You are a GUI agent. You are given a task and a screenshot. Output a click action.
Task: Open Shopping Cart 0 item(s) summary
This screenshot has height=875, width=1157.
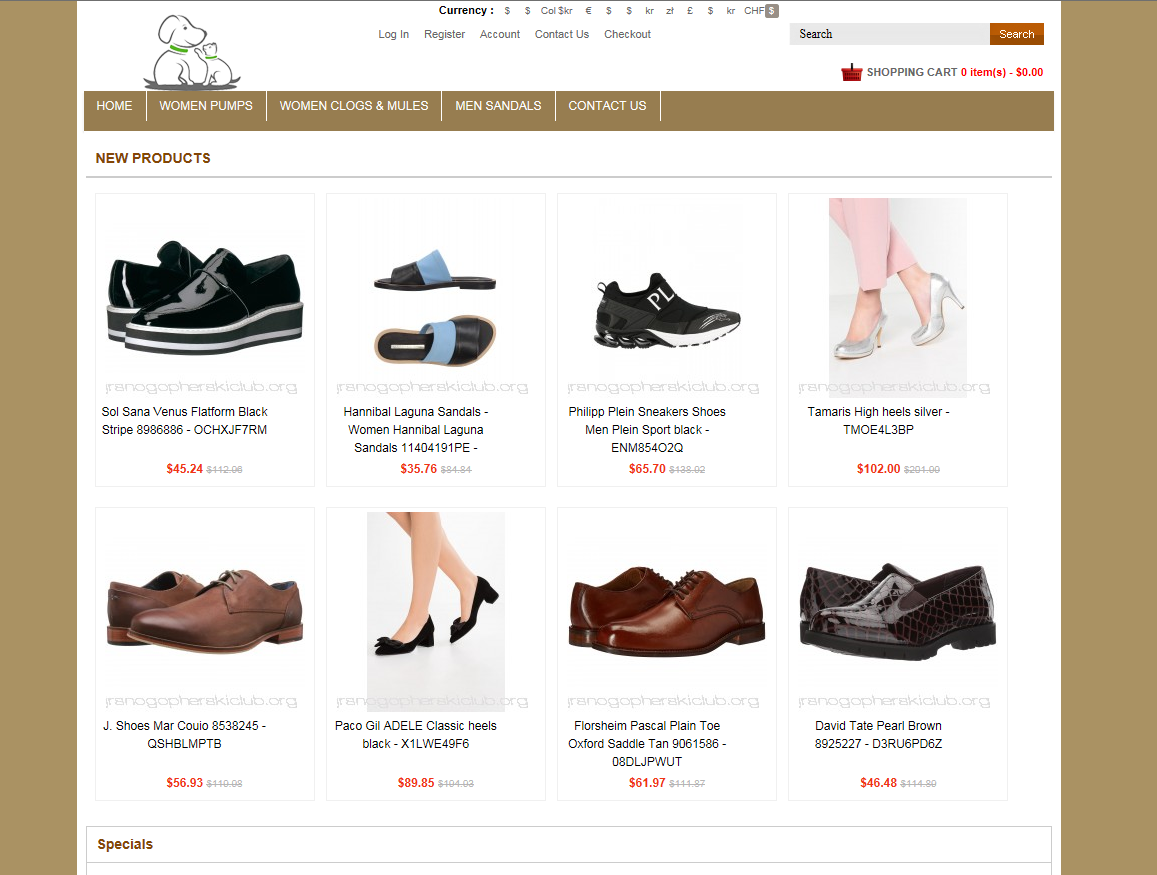coord(955,72)
